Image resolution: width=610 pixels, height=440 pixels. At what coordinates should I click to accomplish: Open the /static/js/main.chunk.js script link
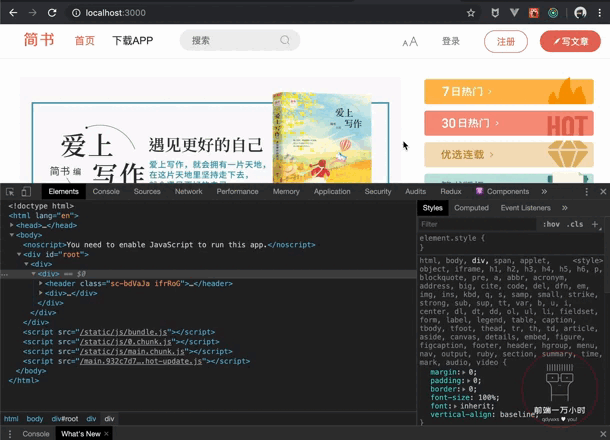[x=132, y=351]
